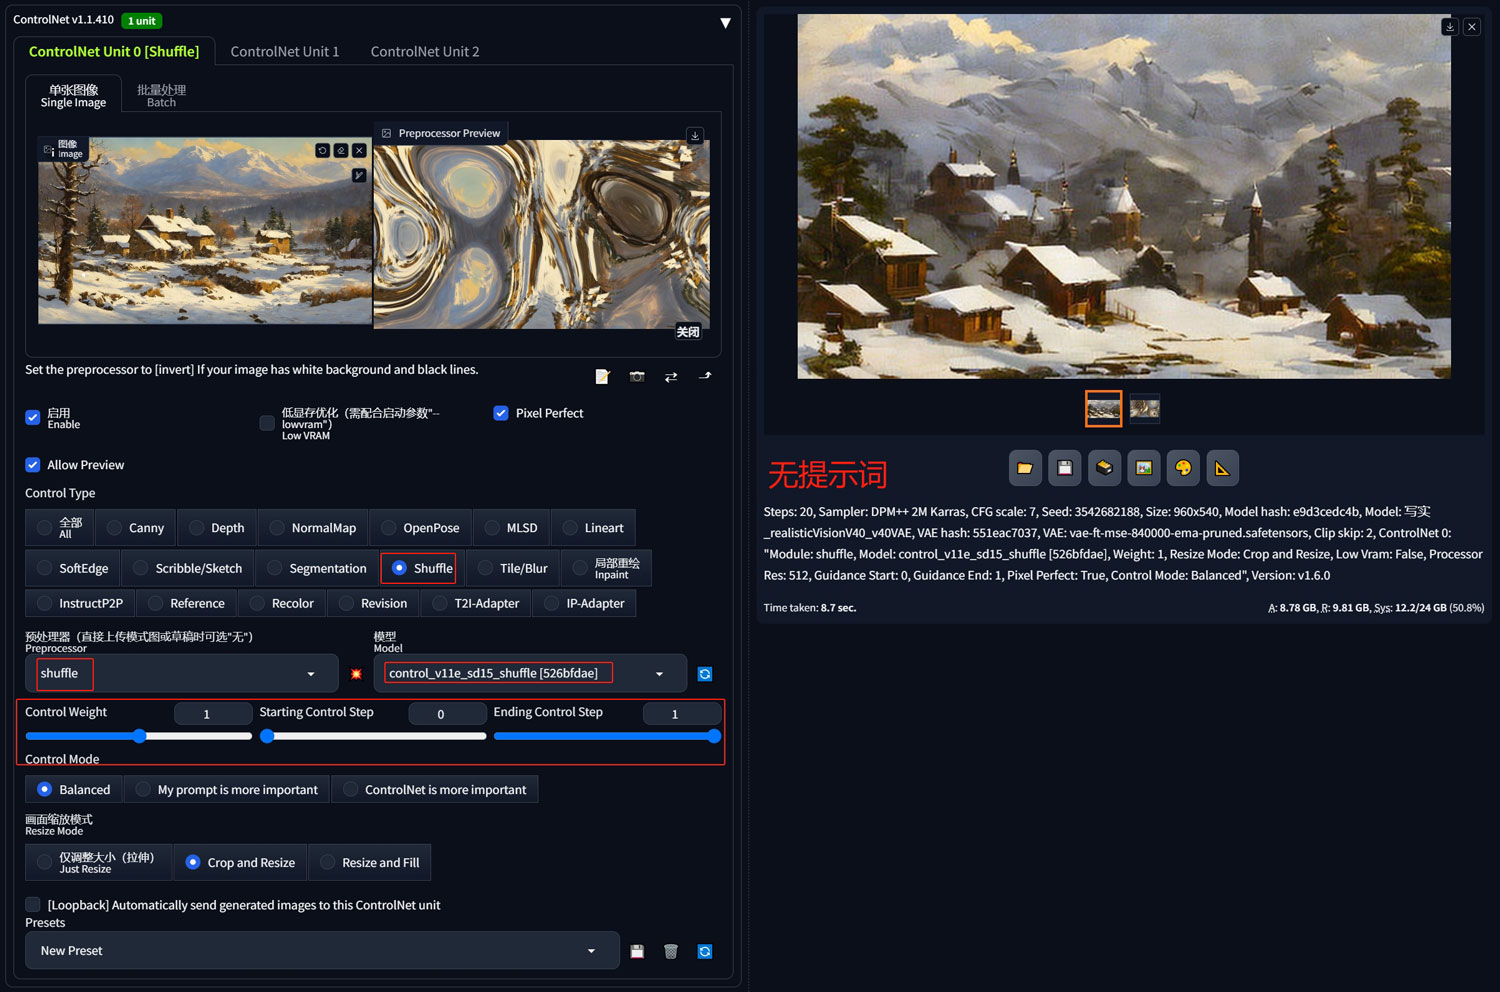The image size is (1500, 992).
Task: Enable the Low VRAM option
Action: point(267,423)
